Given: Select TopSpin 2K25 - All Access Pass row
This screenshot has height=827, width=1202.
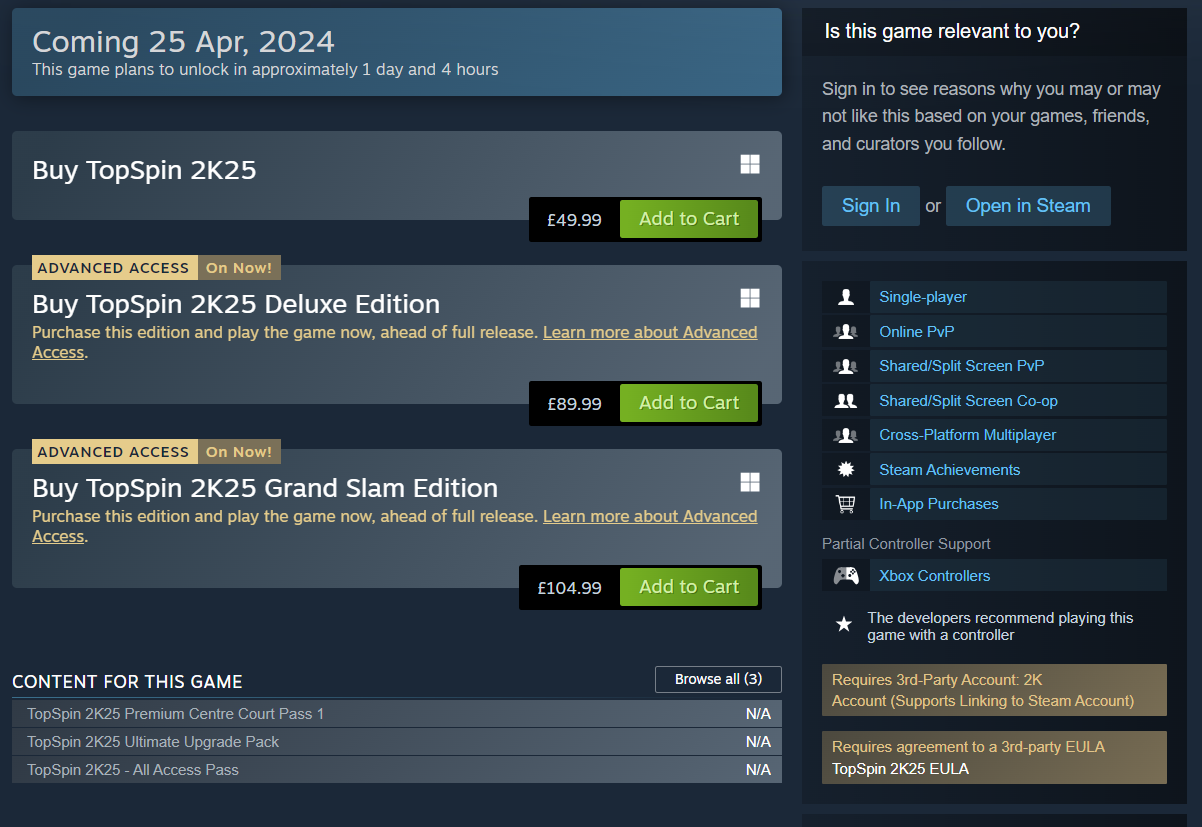Looking at the screenshot, I should pyautogui.click(x=397, y=770).
